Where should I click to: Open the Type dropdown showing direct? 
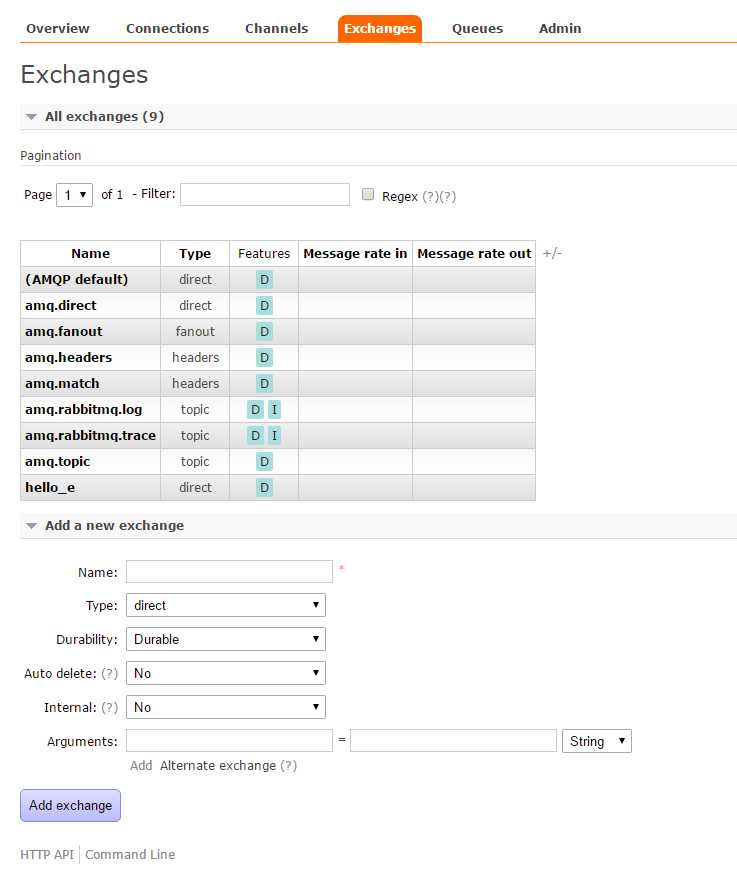pos(226,605)
